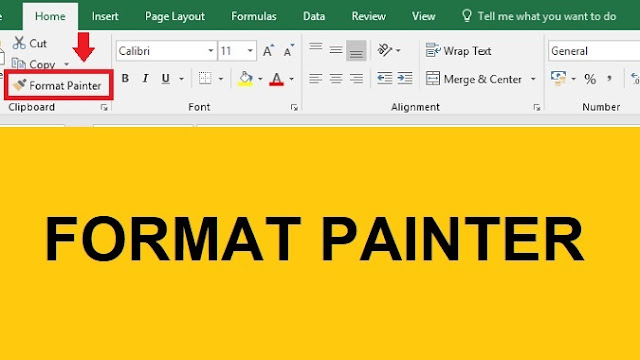Align text right
This screenshot has height=360, width=640.
[356, 78]
